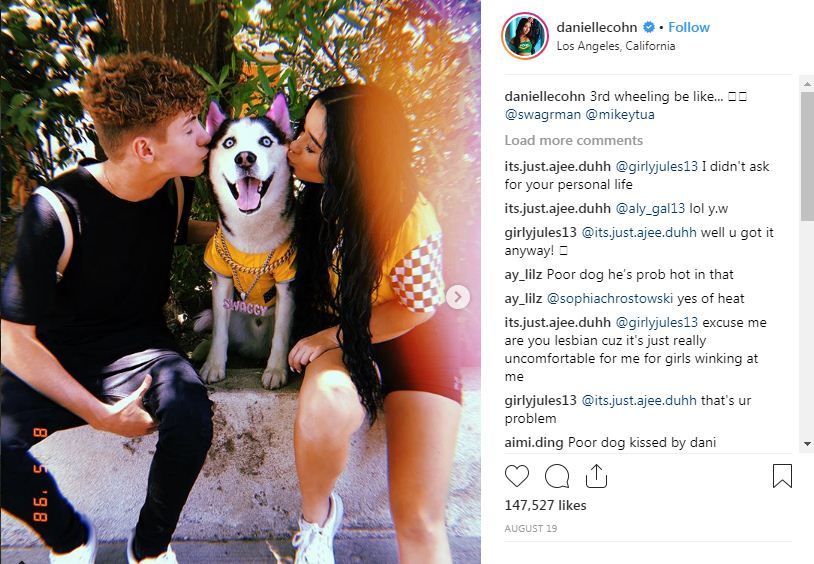Click the comments scrollbar thumb
This screenshot has width=814, height=564.
point(807,156)
